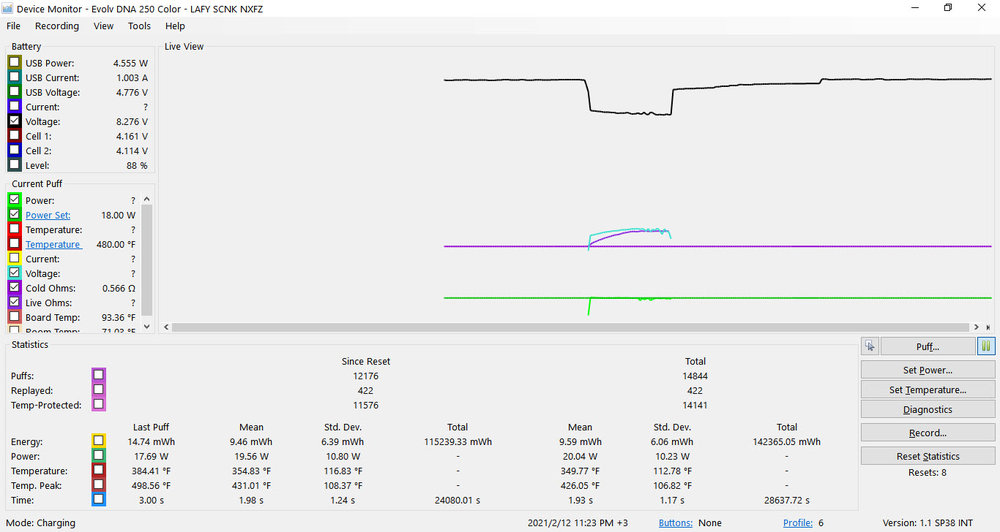Click the Device Monitor app icon in title bar
This screenshot has height=532, width=1000.
coord(8,8)
